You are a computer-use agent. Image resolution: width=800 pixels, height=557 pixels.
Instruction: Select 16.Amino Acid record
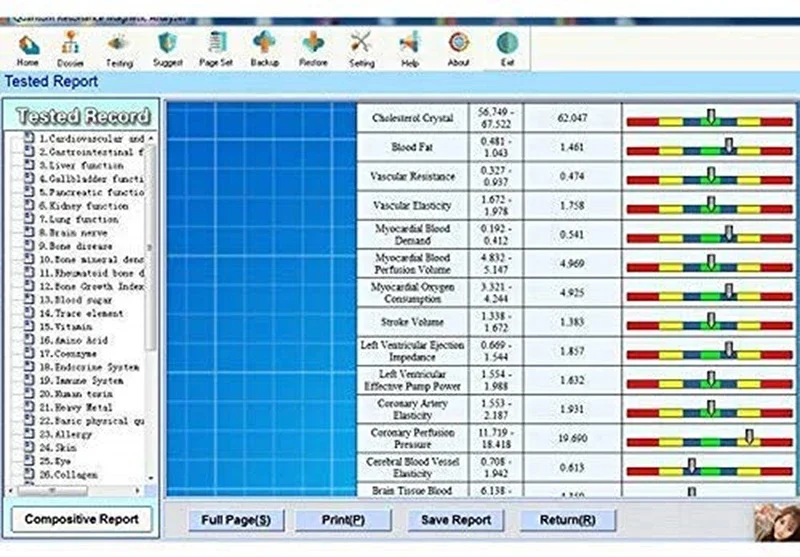[x=73, y=340]
